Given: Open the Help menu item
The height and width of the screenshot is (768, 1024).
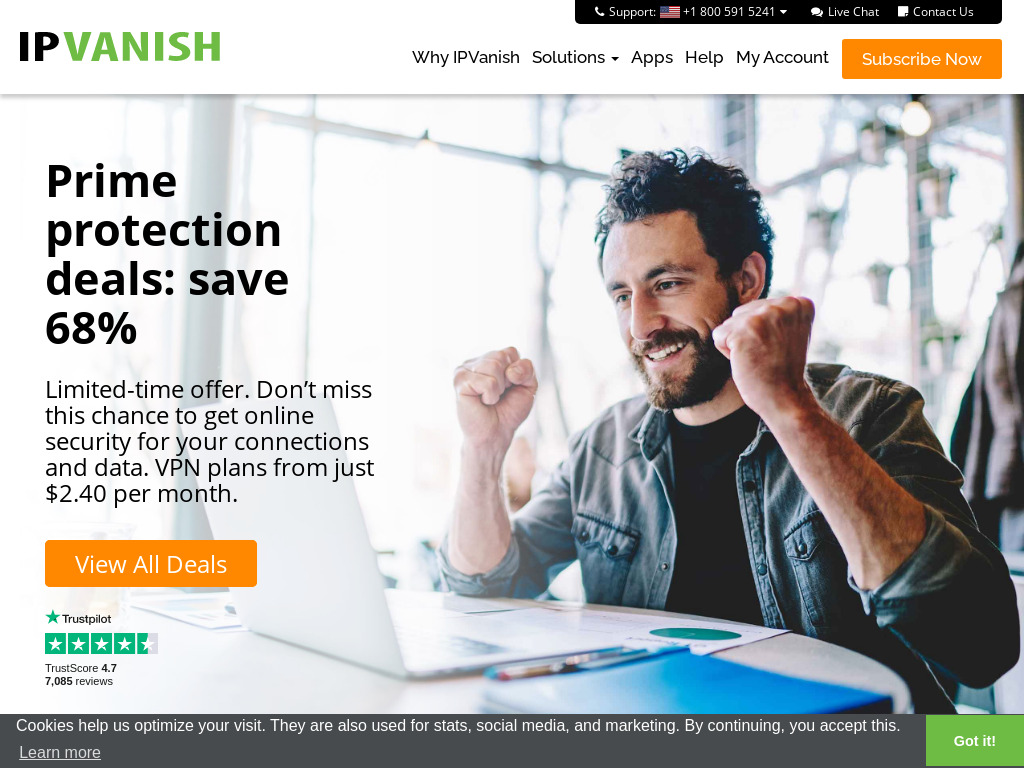Looking at the screenshot, I should [x=704, y=57].
